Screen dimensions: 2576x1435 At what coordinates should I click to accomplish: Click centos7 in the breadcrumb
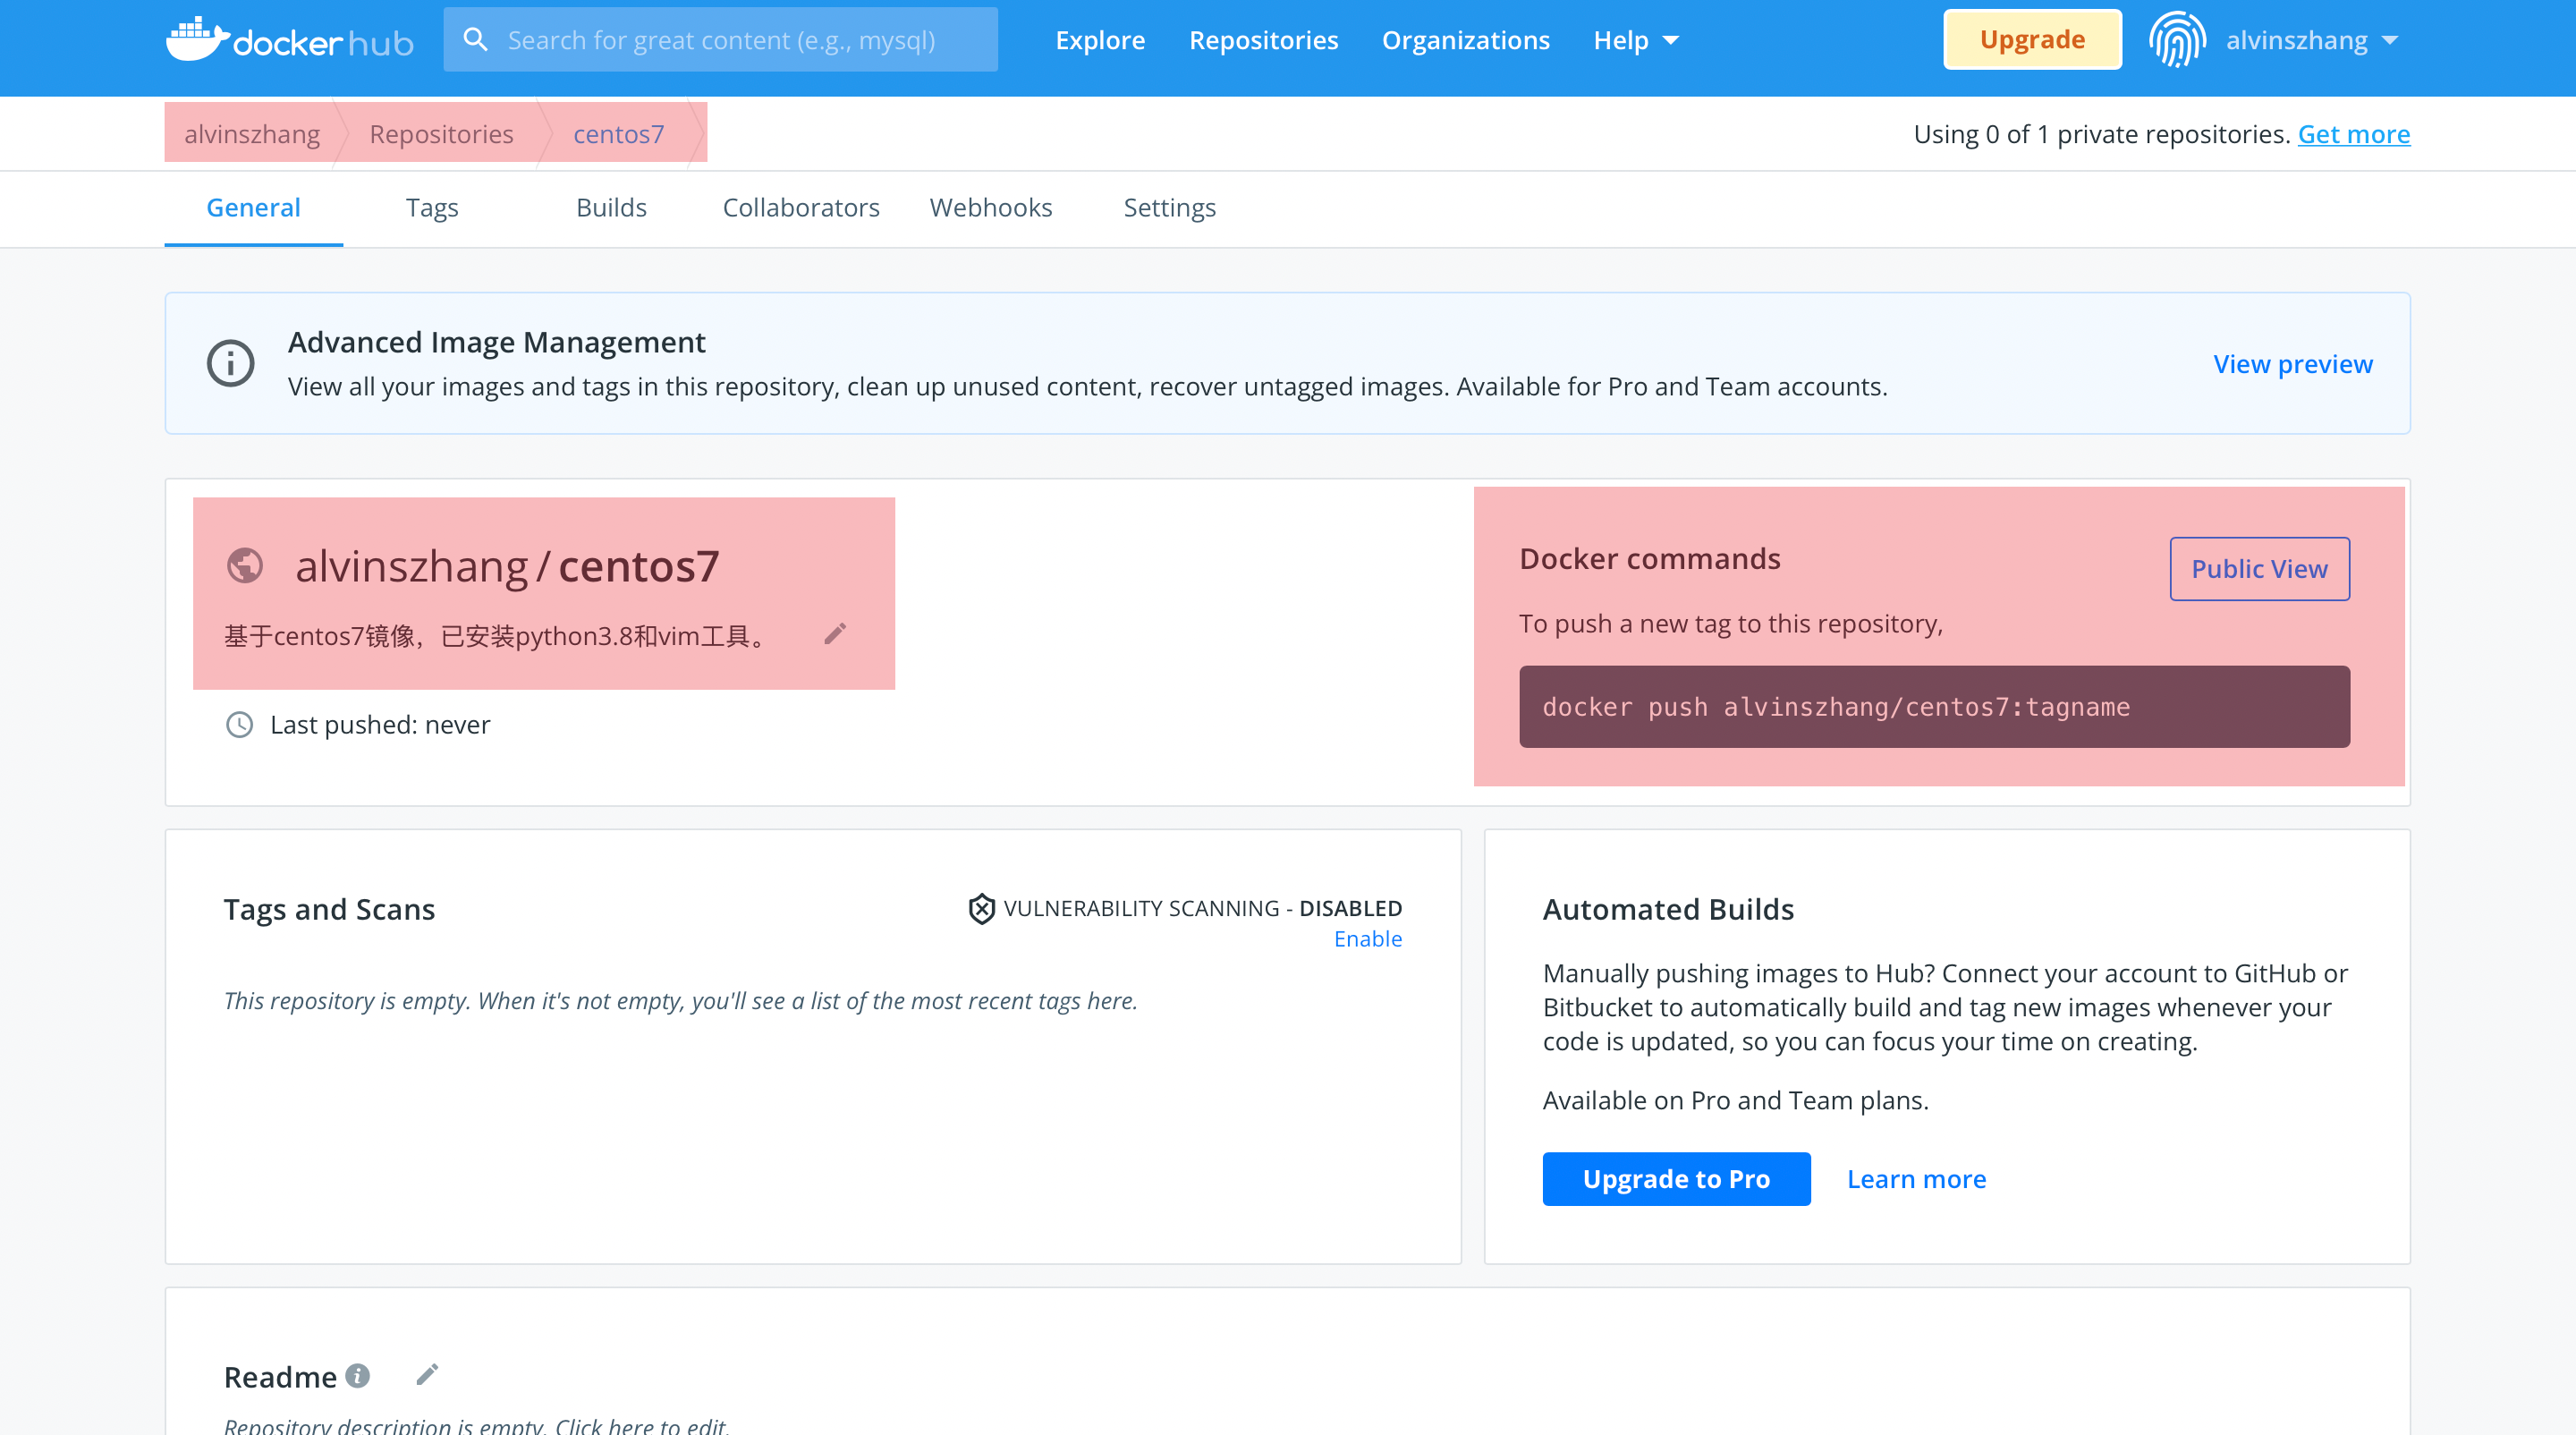click(x=618, y=134)
